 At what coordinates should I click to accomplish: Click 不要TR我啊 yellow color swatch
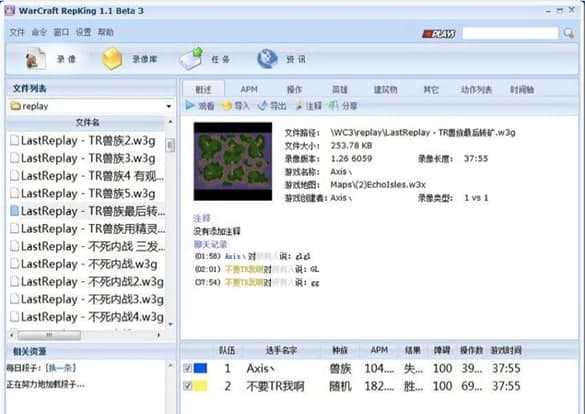tap(200, 386)
